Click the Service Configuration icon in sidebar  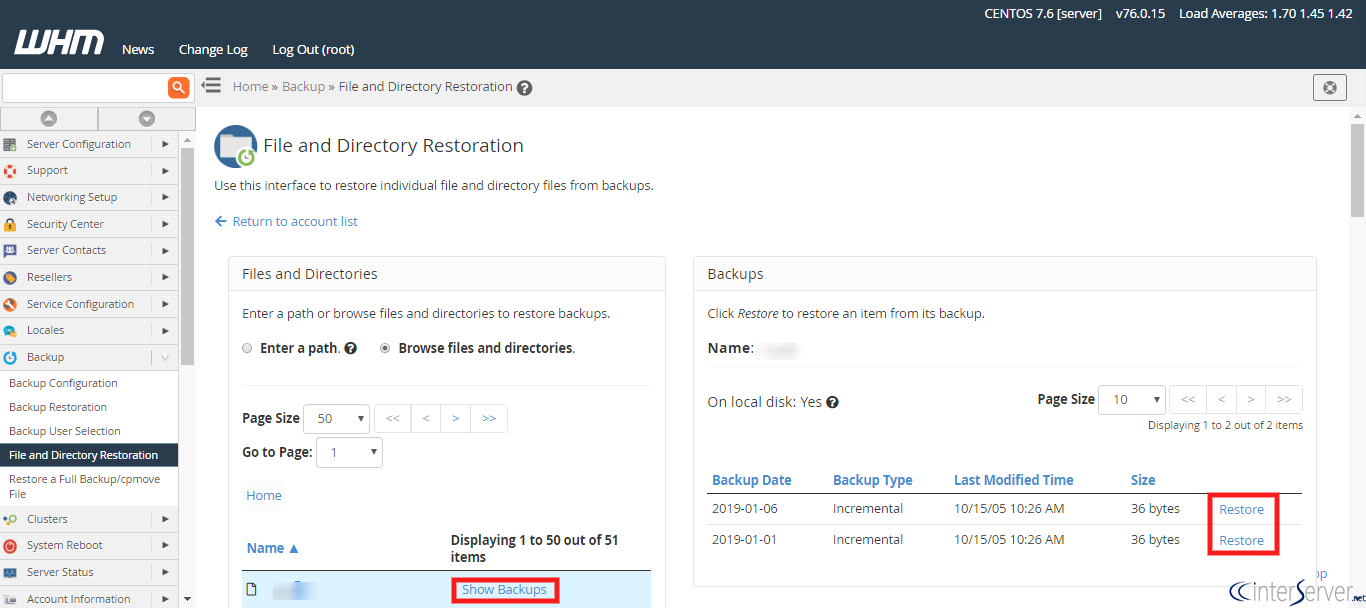tap(10, 305)
